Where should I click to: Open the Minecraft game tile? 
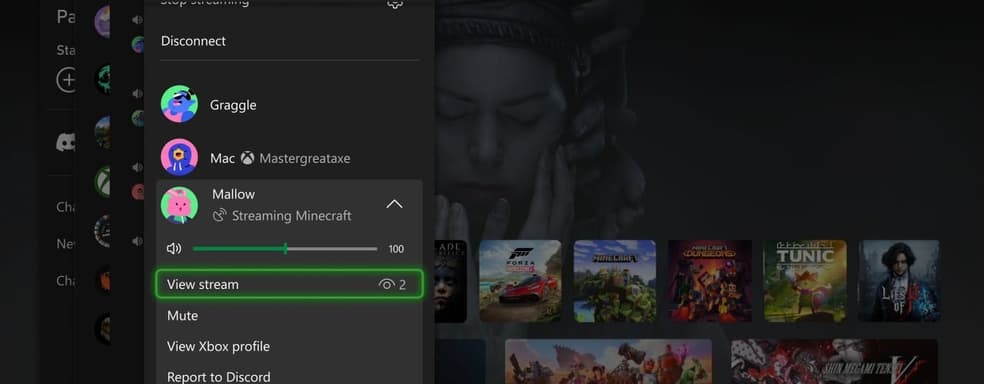pos(615,281)
